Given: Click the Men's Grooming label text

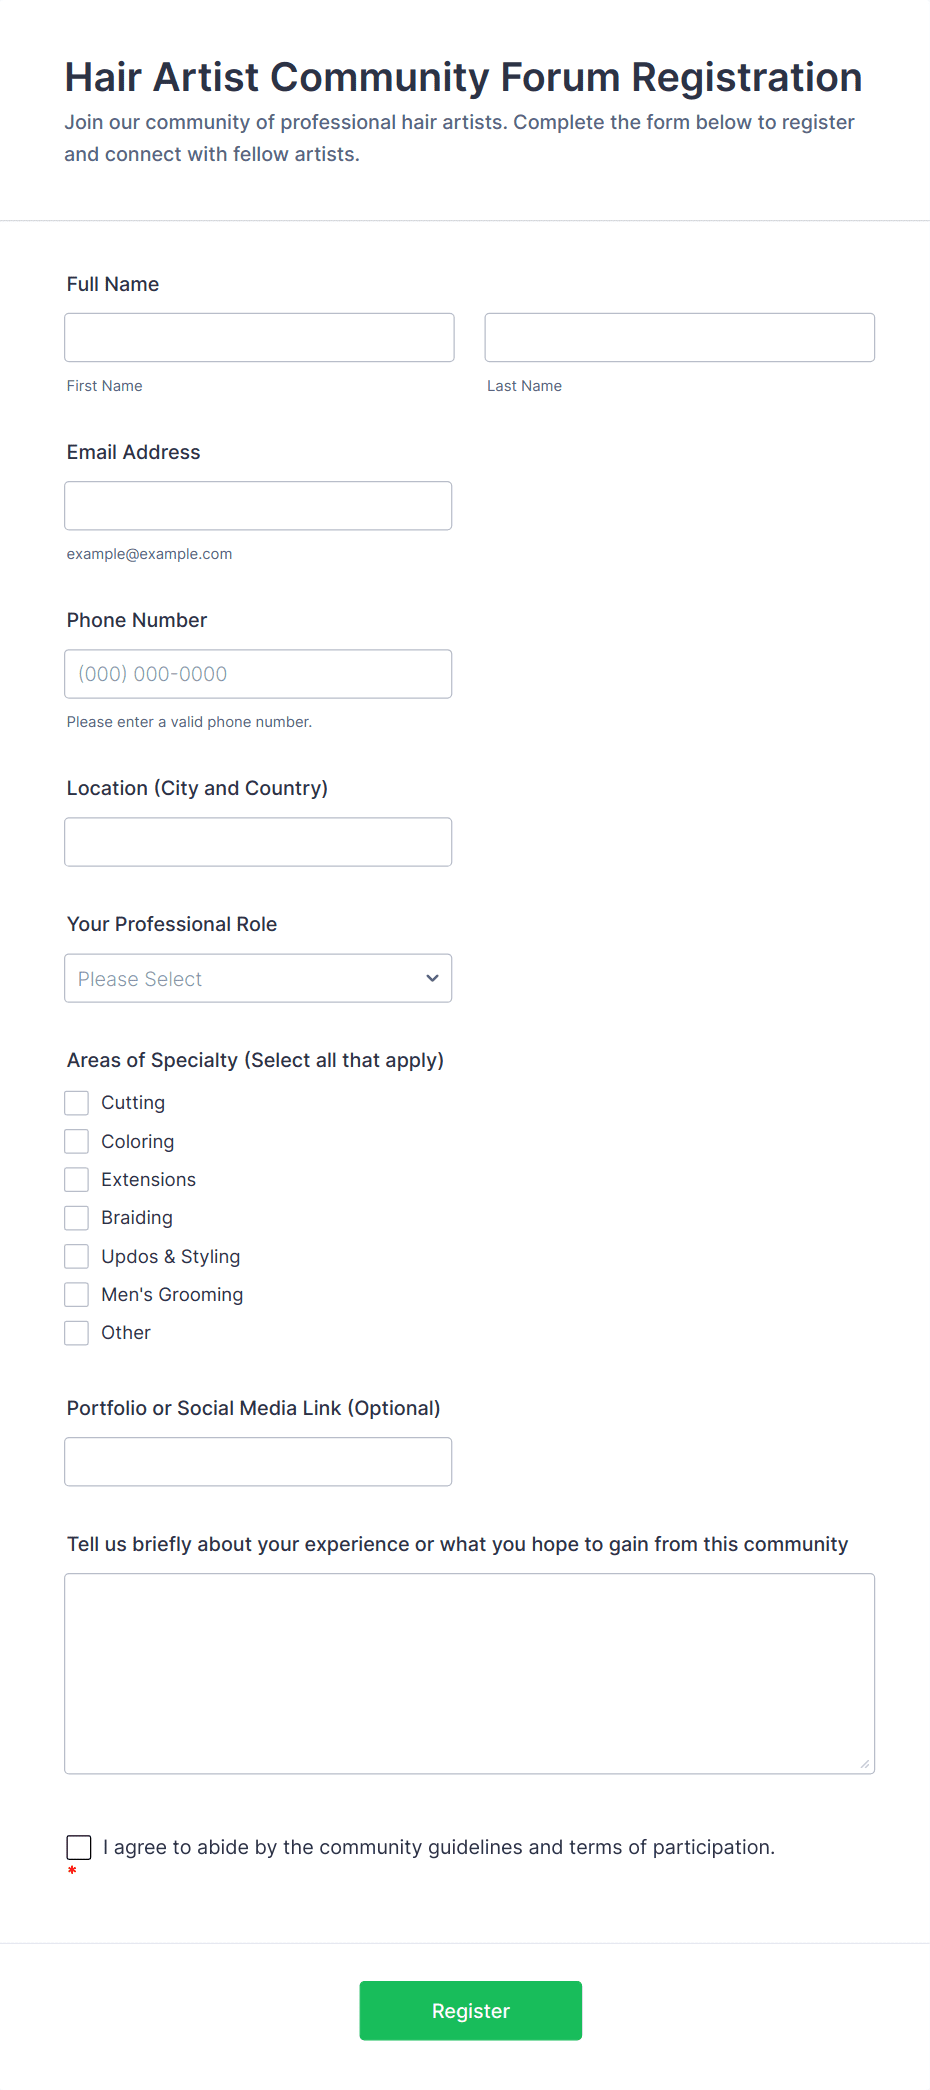Looking at the screenshot, I should click(x=172, y=1295).
